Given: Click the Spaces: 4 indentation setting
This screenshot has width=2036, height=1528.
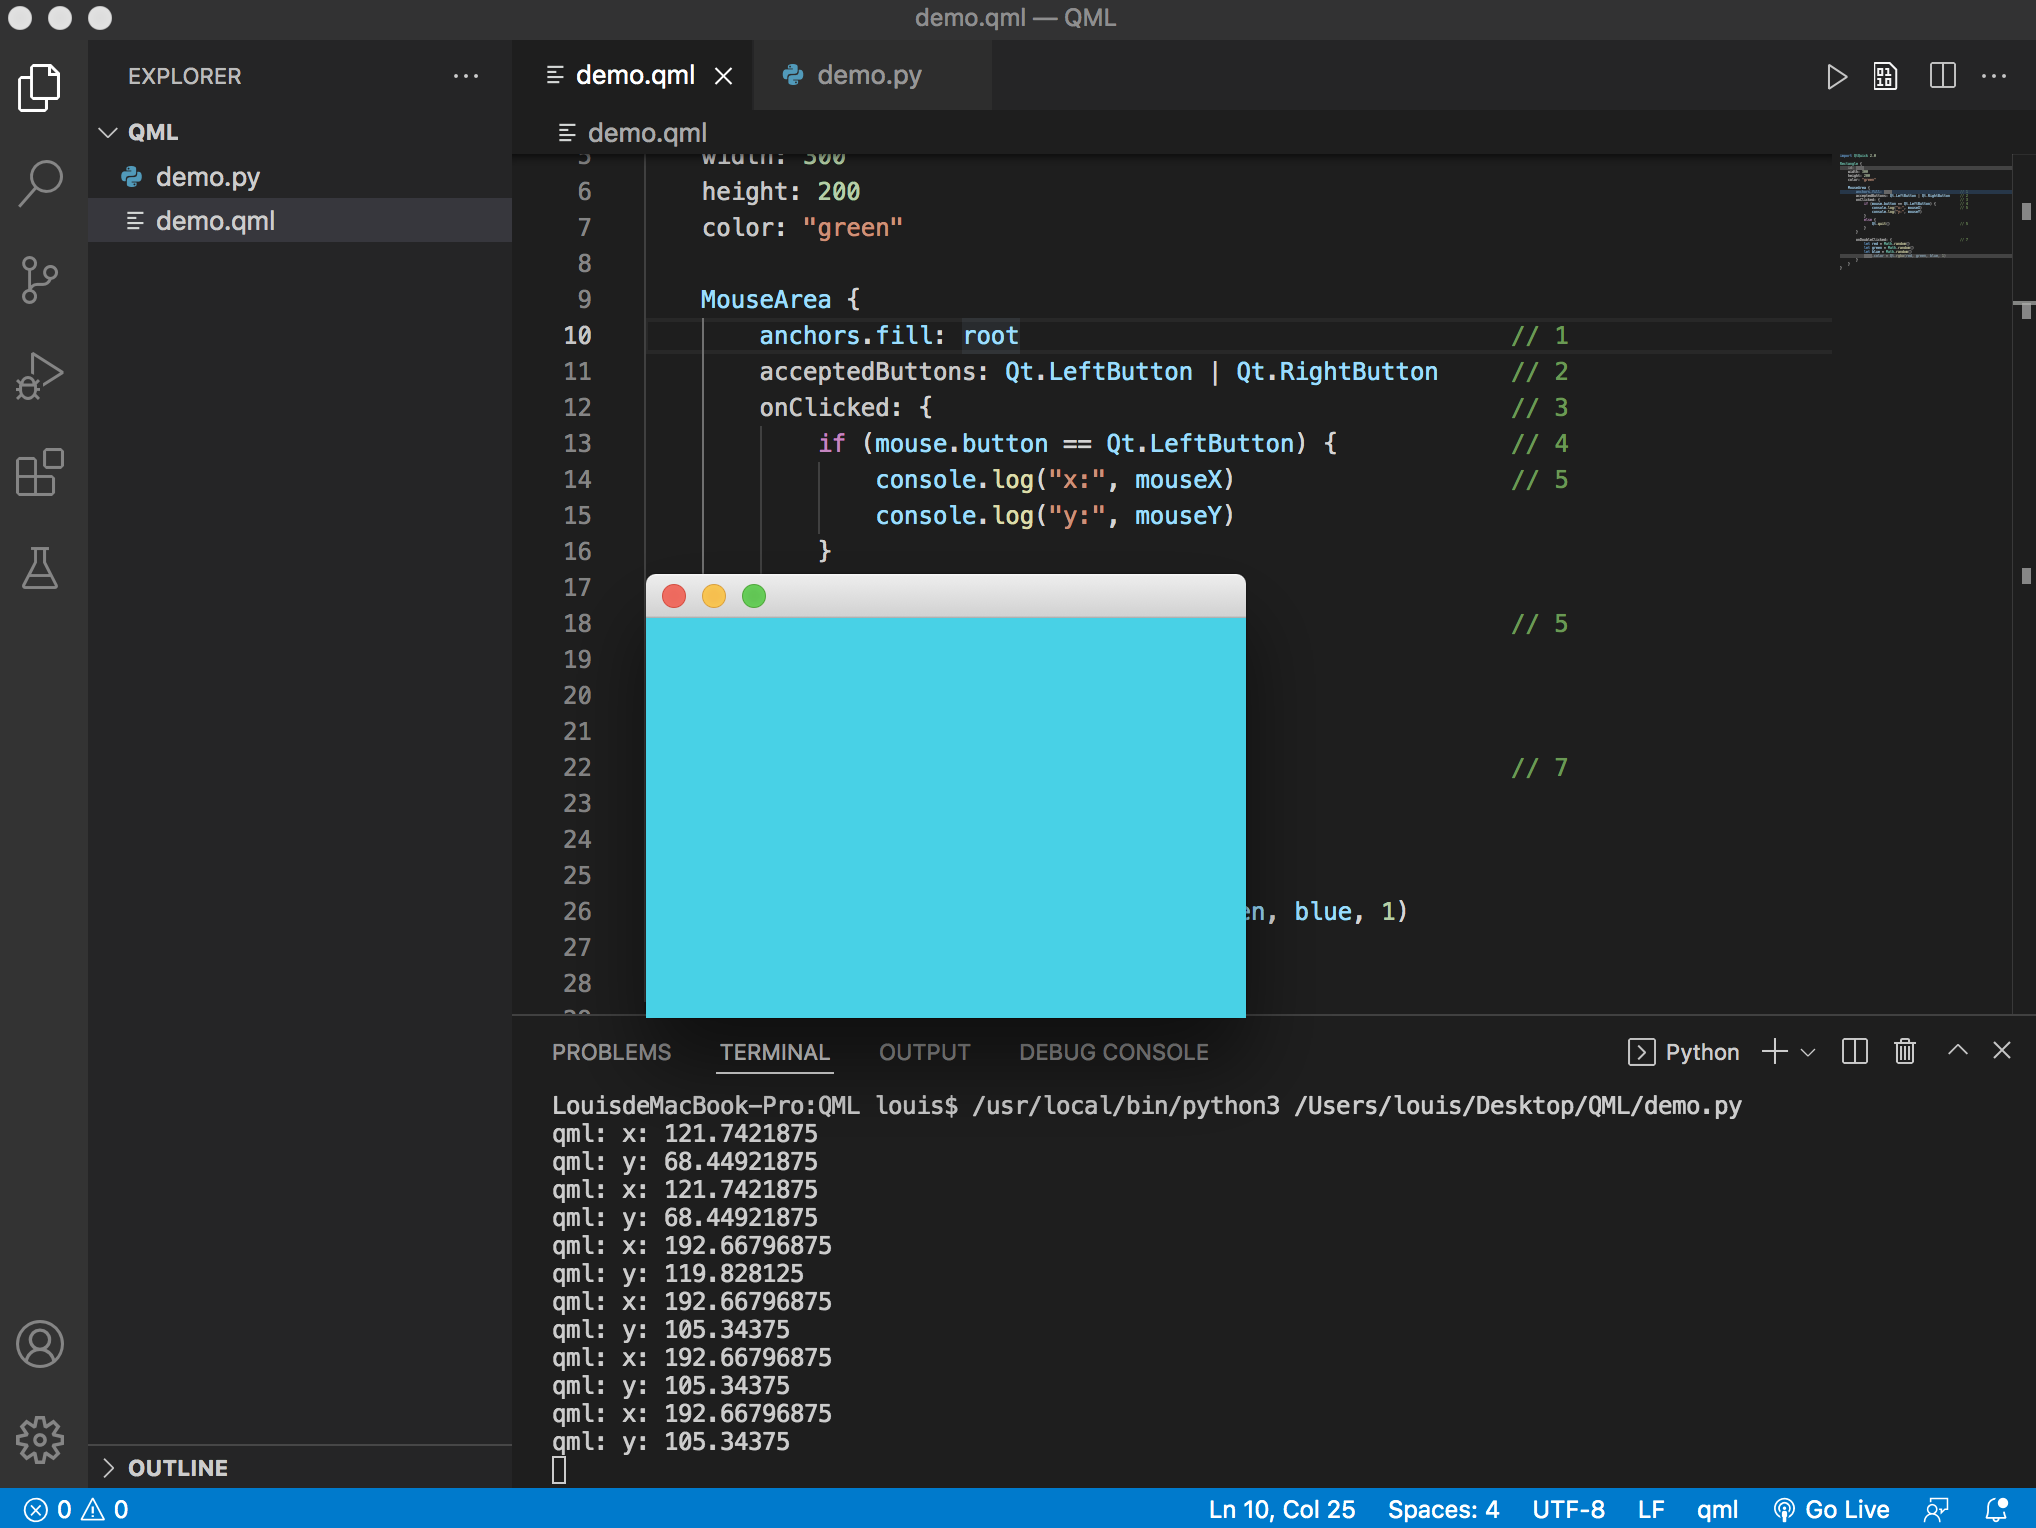Looking at the screenshot, I should tap(1442, 1509).
